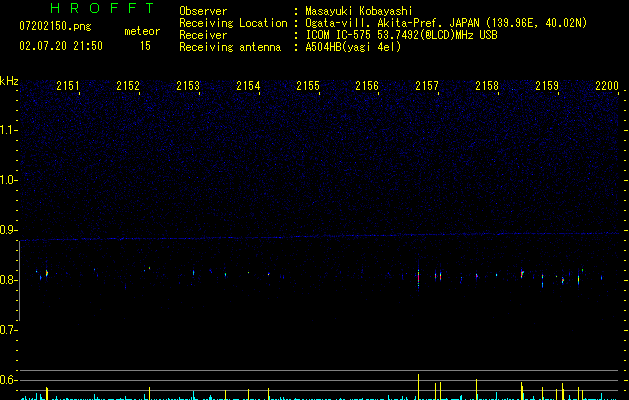The height and width of the screenshot is (400, 629).
Task: Click the HROFFT title text
Action: pos(103,8)
